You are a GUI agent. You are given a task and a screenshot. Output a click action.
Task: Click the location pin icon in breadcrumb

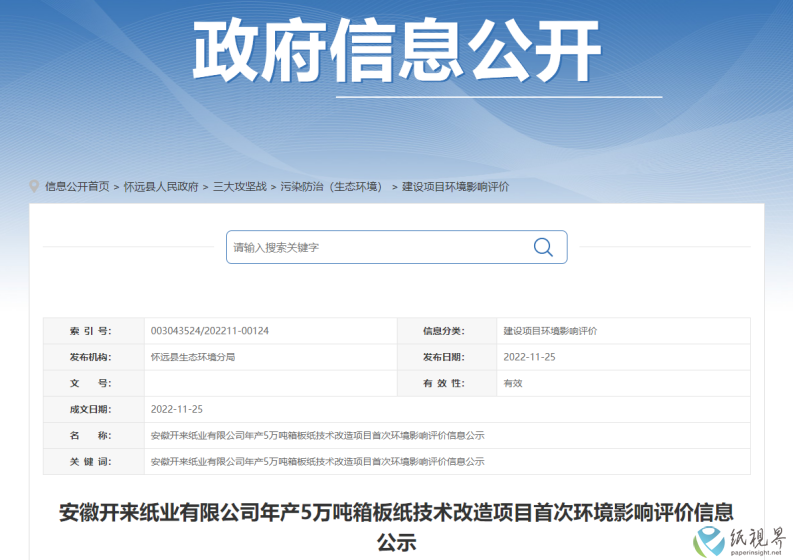tap(34, 187)
